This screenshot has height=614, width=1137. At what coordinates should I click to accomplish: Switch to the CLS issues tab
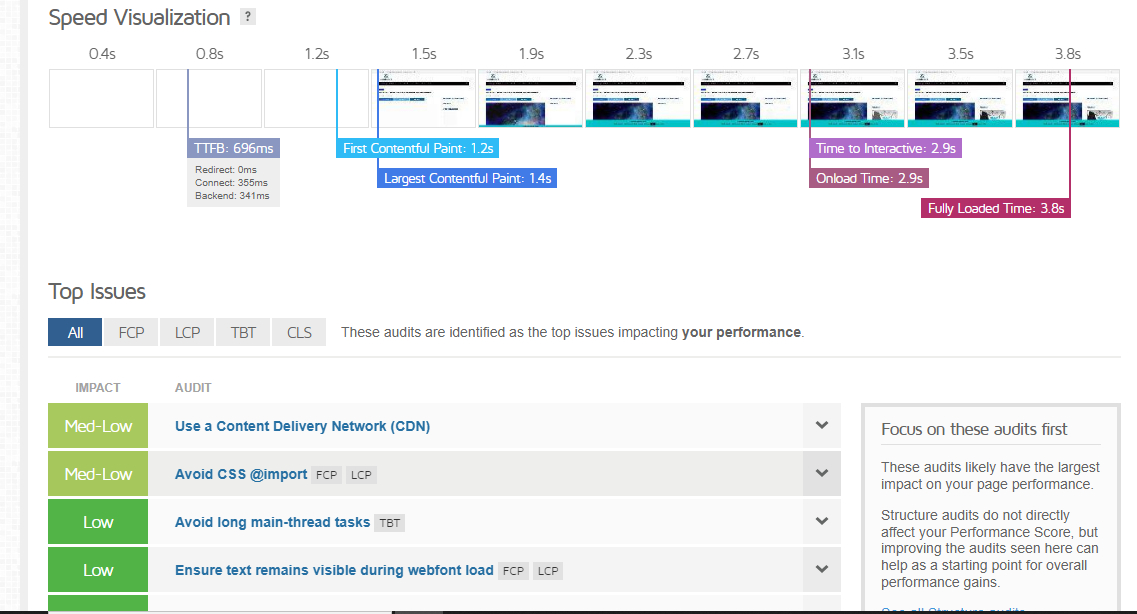click(x=299, y=332)
